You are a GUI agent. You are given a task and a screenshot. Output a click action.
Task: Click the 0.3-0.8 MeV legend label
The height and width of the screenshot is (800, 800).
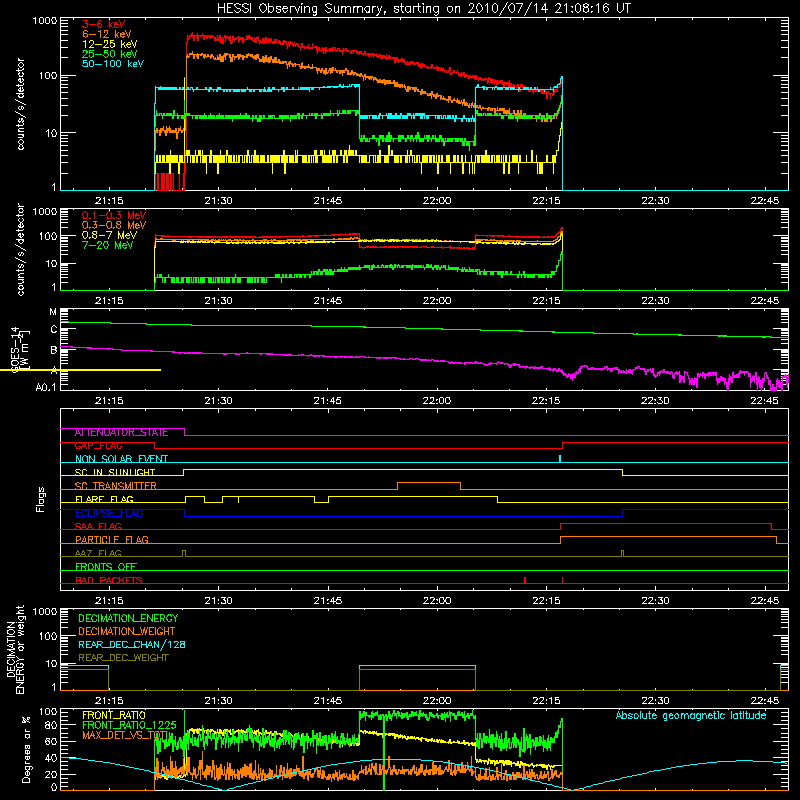pos(114,225)
